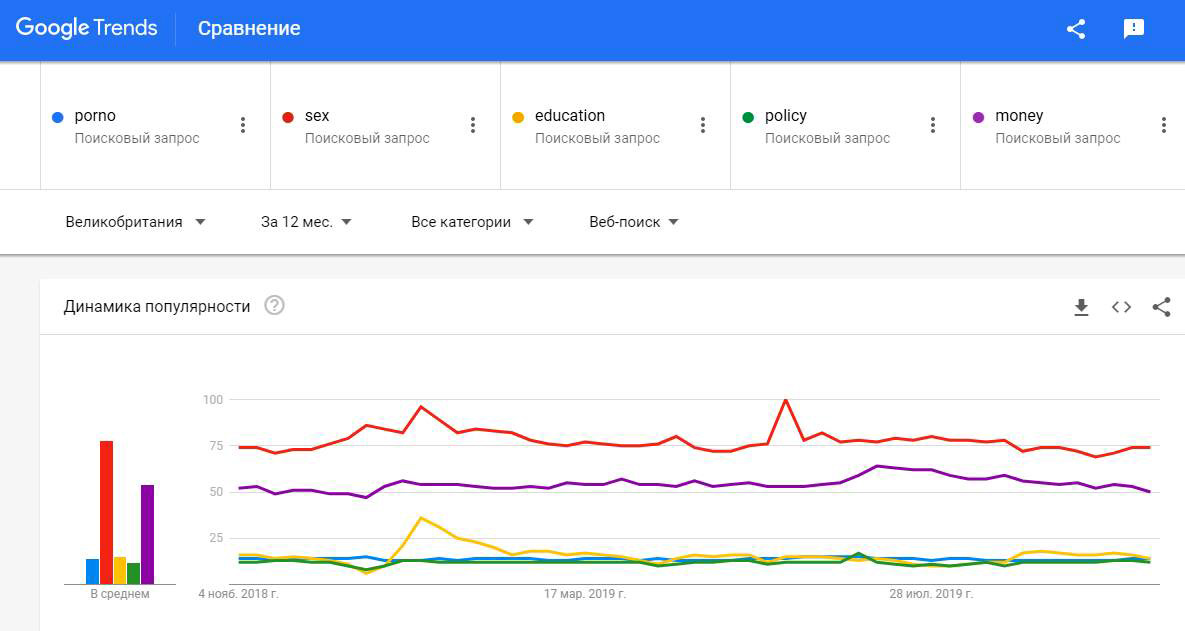1185x631 pixels.
Task: Click the red sex average bar
Action: (106, 512)
